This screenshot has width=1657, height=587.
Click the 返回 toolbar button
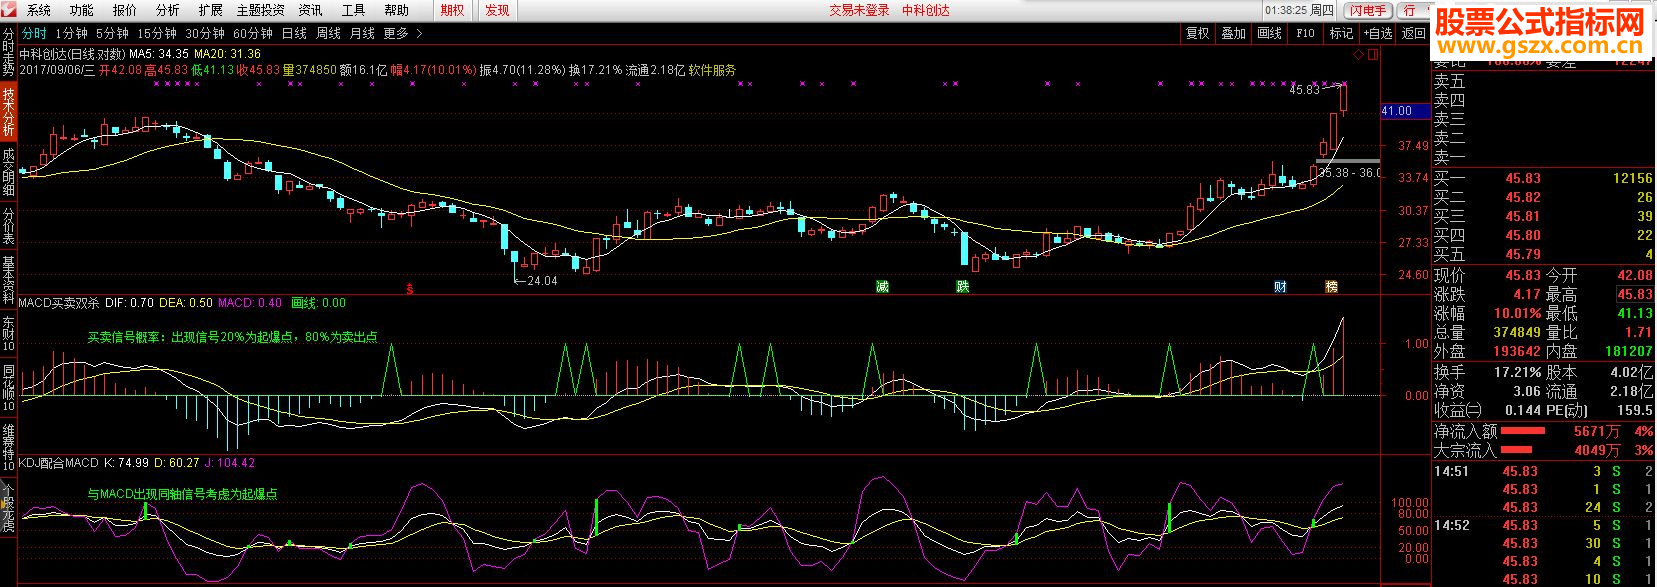(x=1413, y=33)
